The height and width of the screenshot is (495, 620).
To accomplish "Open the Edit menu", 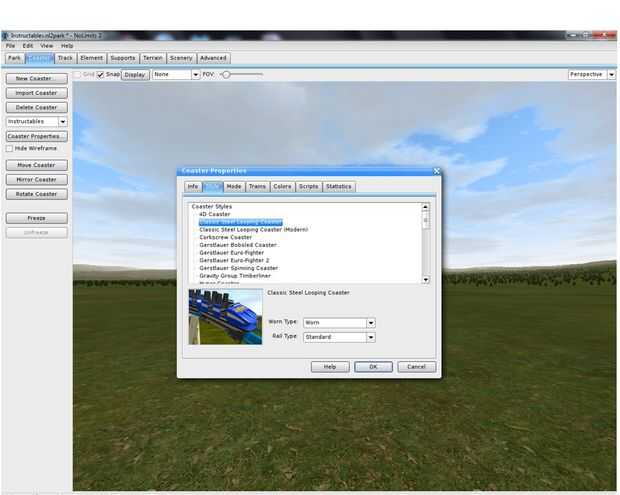I will click(x=28, y=46).
